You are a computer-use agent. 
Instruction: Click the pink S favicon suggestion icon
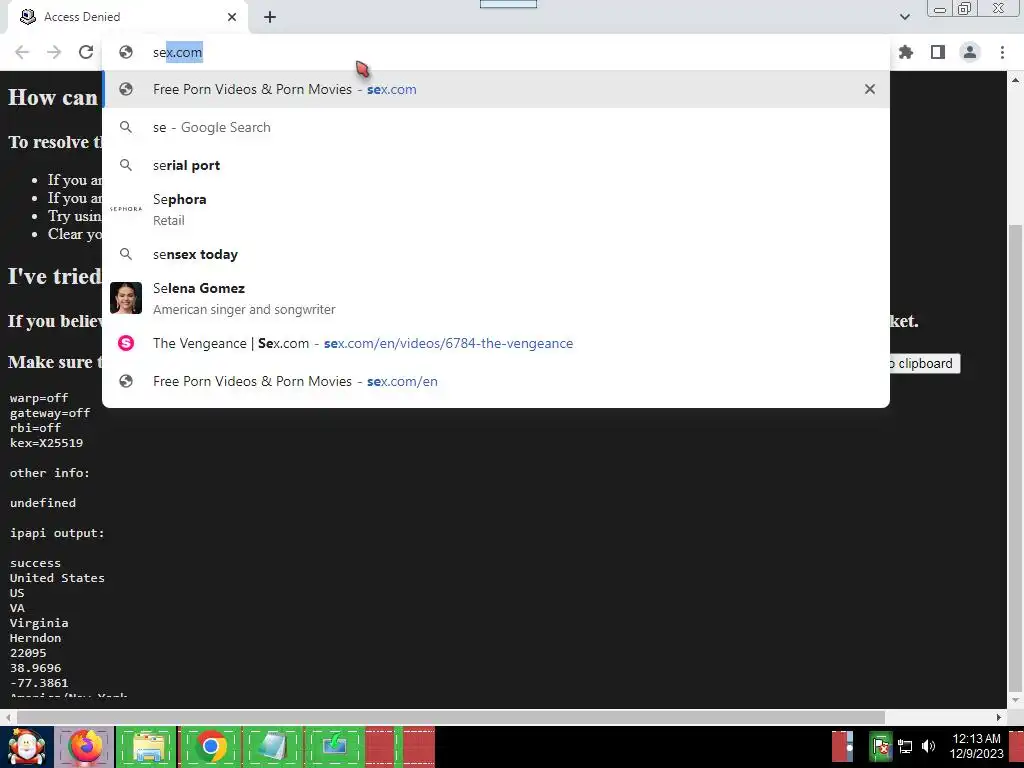click(126, 343)
